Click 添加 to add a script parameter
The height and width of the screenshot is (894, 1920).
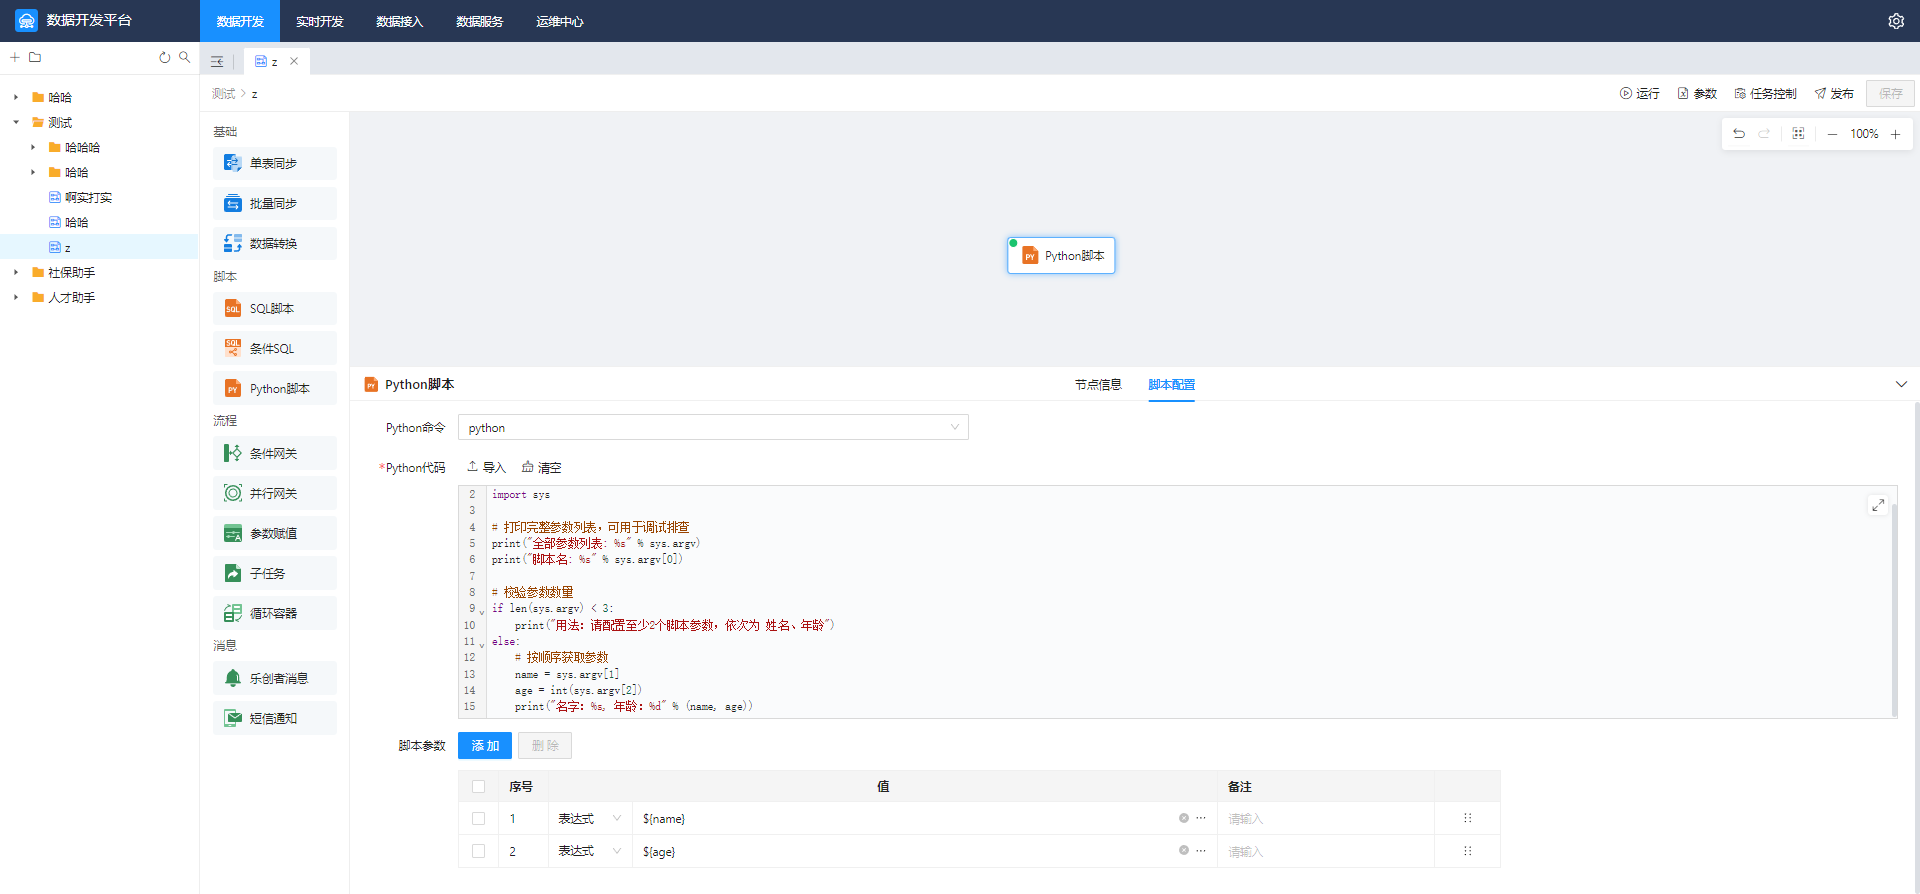click(485, 745)
